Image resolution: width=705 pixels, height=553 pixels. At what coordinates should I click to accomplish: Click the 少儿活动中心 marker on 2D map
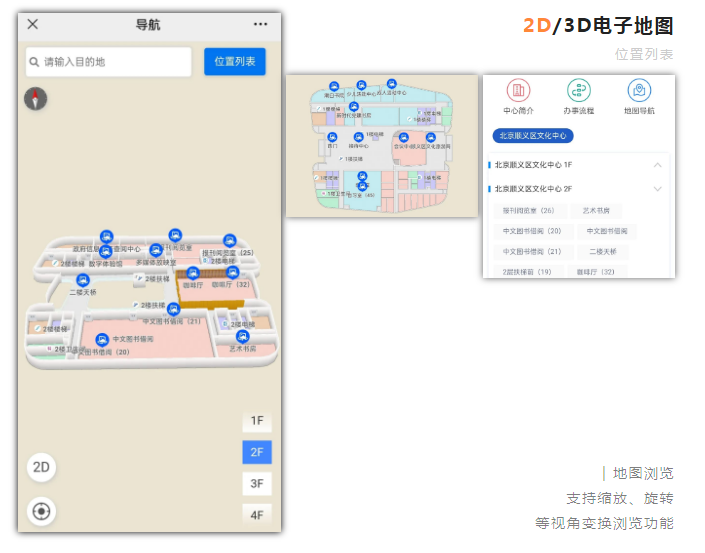(361, 85)
